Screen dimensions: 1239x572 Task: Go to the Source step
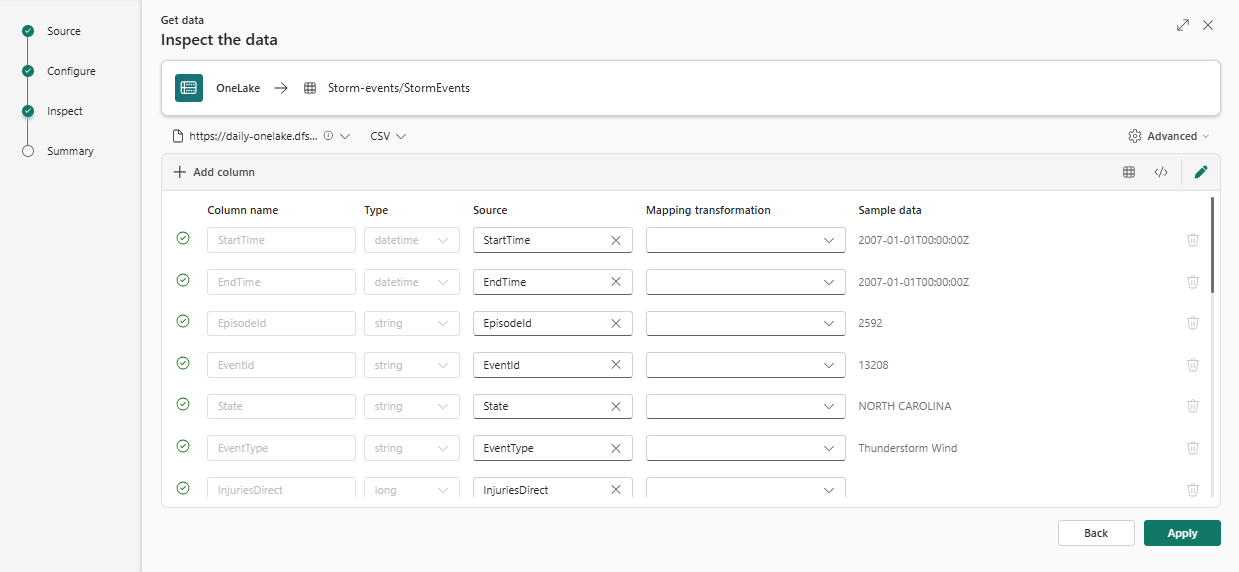(63, 31)
